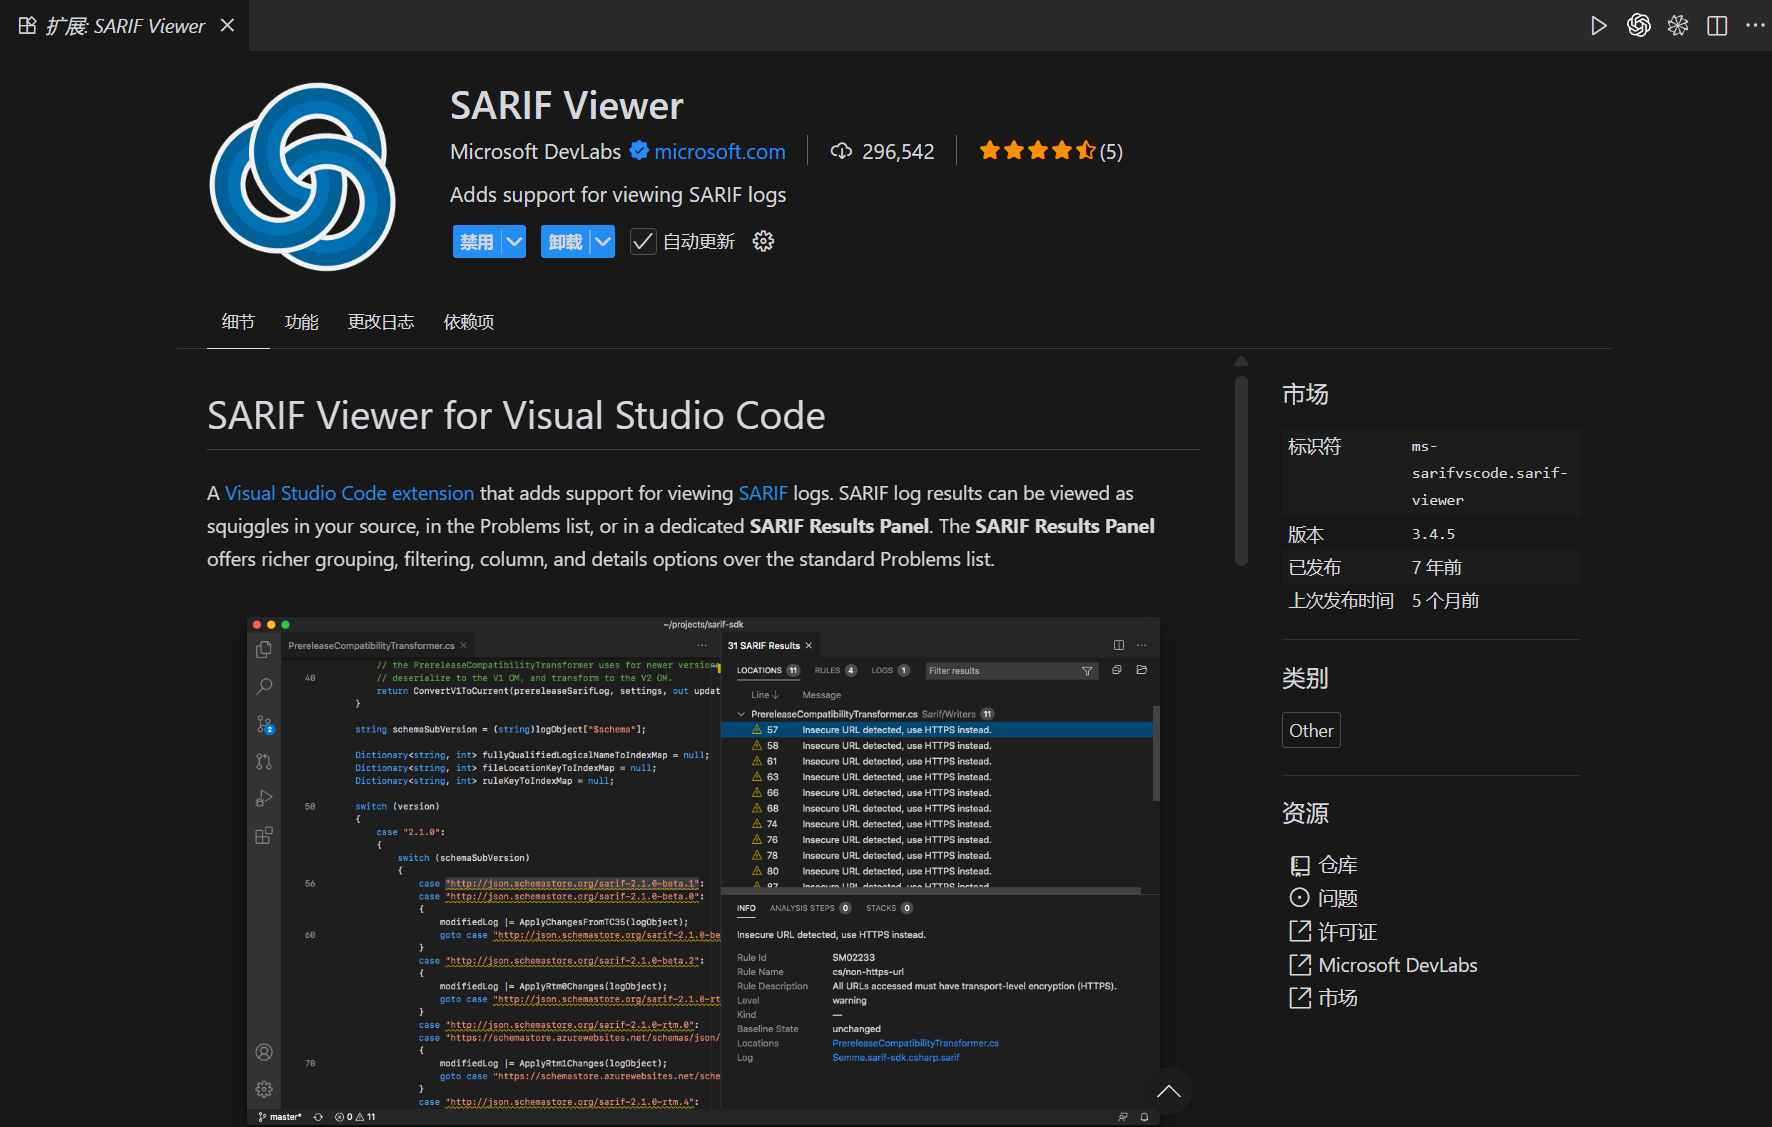Screen dimensions: 1772x1127
Task: Open the microsoft.com publisher link
Action: click(719, 152)
